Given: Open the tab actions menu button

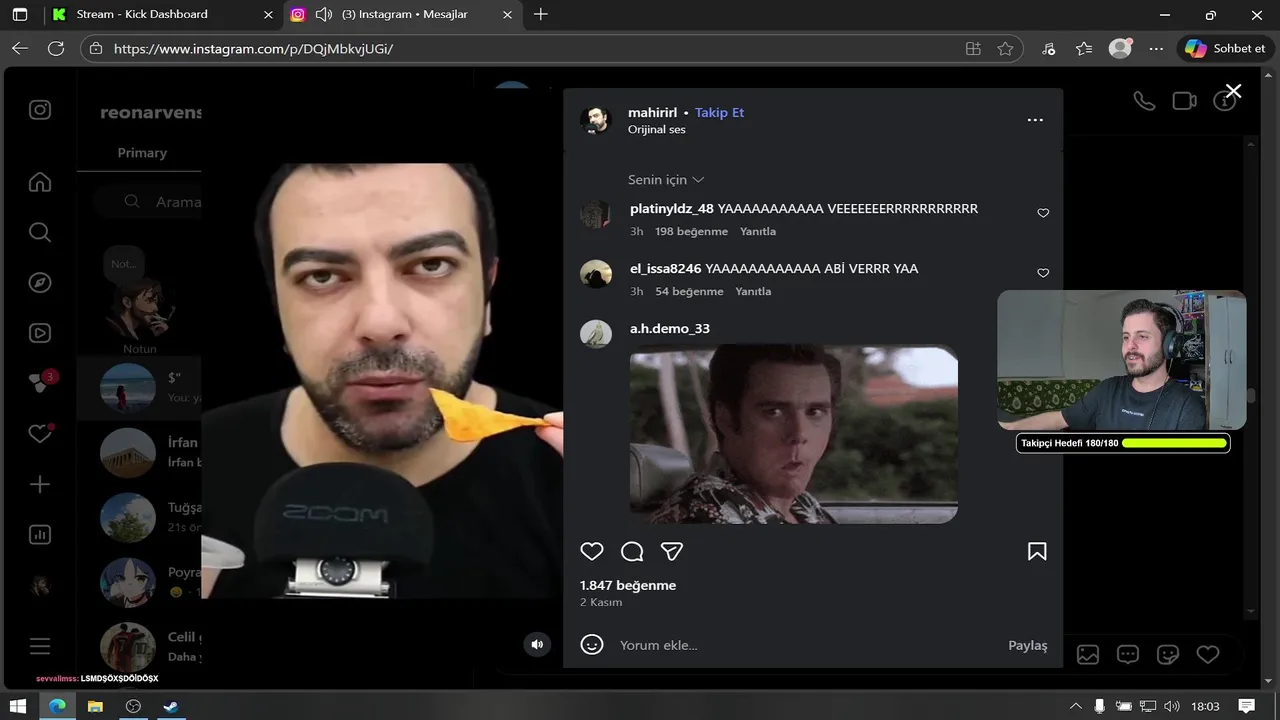Looking at the screenshot, I should [x=20, y=14].
